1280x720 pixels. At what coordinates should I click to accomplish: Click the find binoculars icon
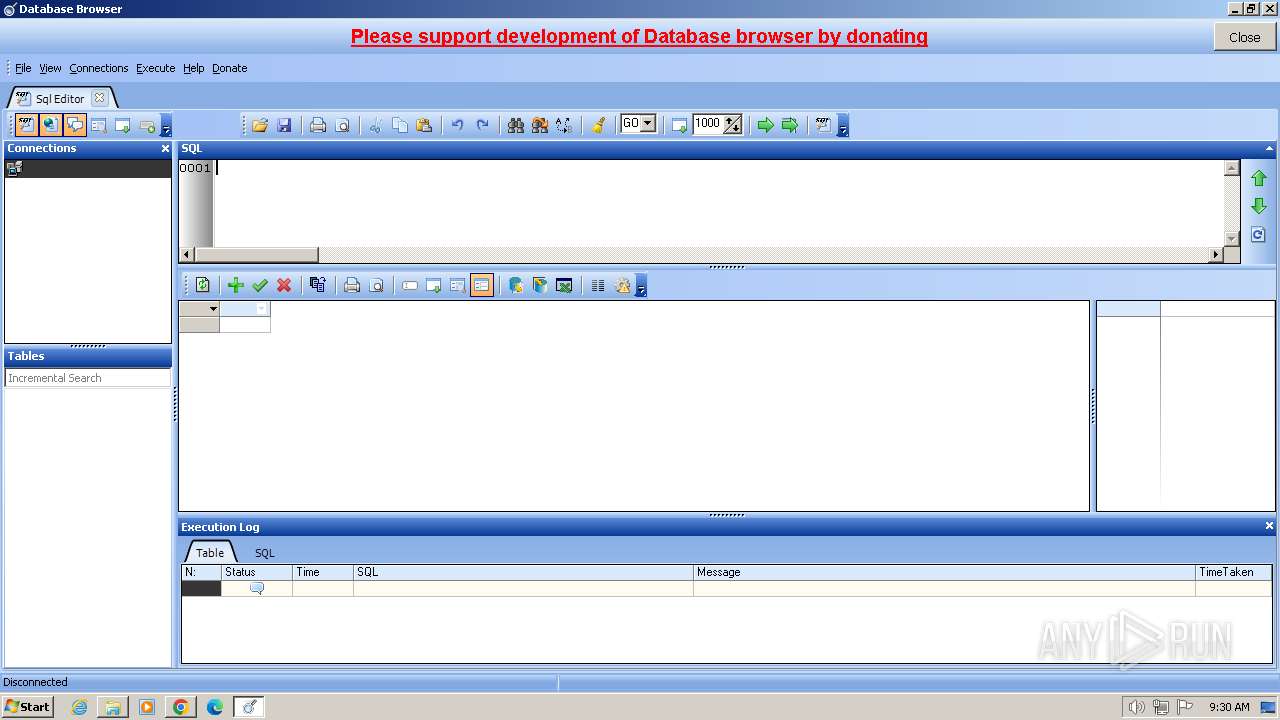[516, 125]
